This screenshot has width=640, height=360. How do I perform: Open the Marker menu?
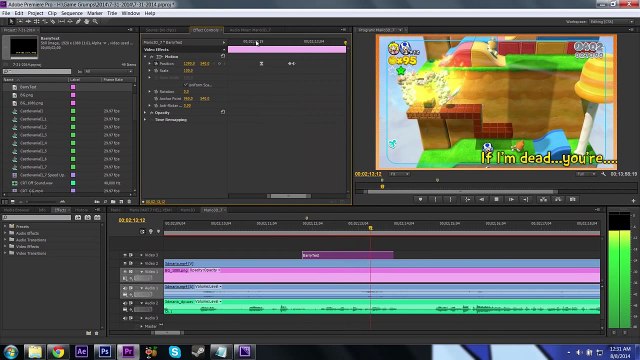(x=95, y=13)
